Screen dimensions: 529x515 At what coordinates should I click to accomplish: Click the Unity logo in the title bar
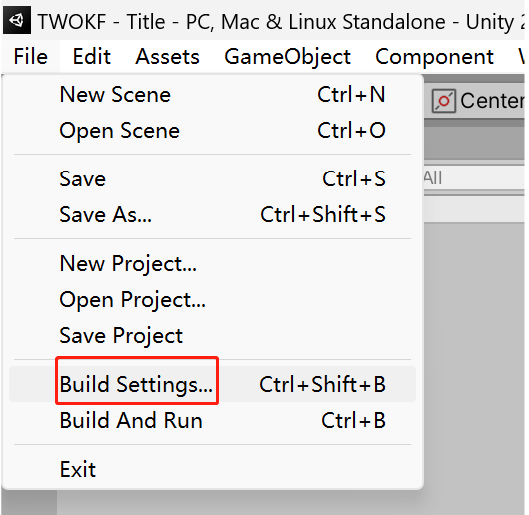pyautogui.click(x=17, y=20)
